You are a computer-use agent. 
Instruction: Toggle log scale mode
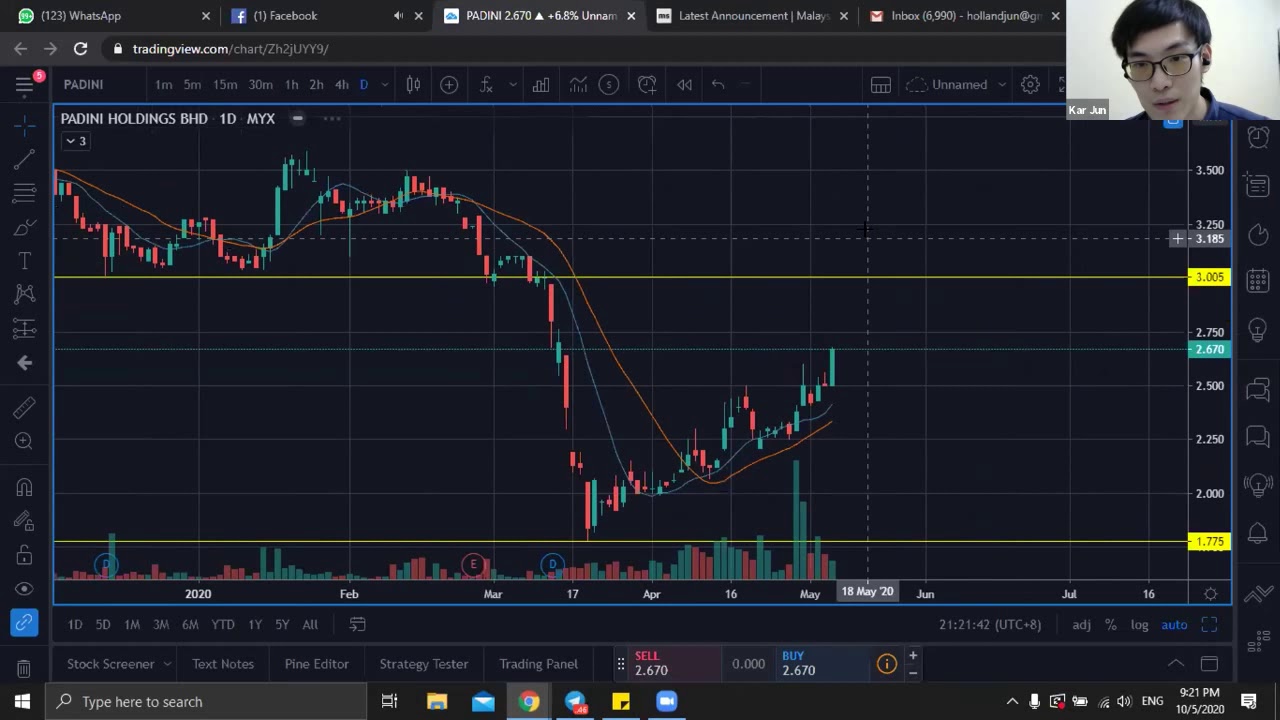(1139, 625)
